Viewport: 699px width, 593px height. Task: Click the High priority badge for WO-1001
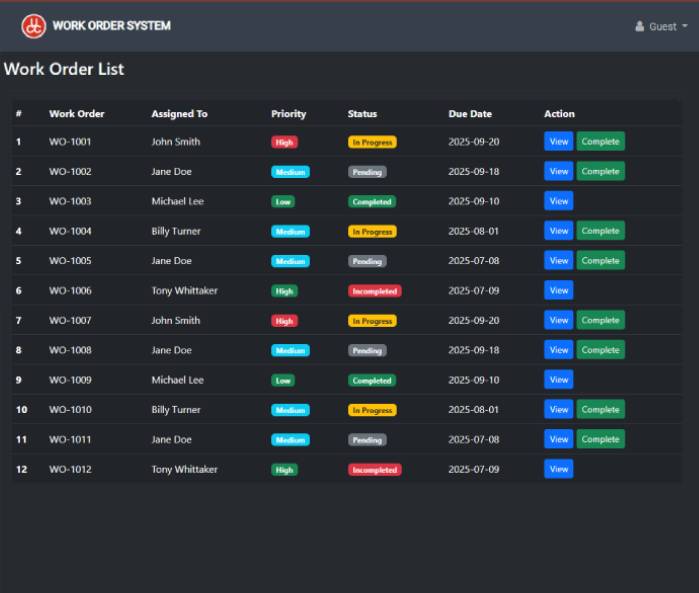pos(284,142)
